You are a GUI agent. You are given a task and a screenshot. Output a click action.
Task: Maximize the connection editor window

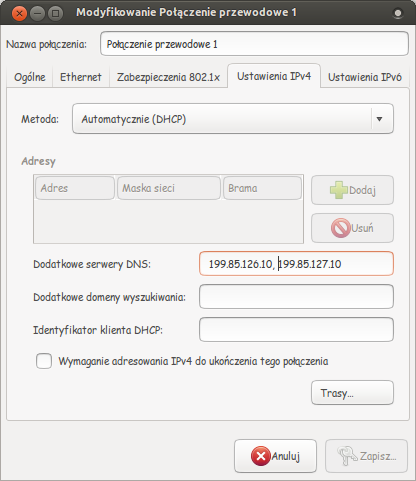tap(55, 13)
